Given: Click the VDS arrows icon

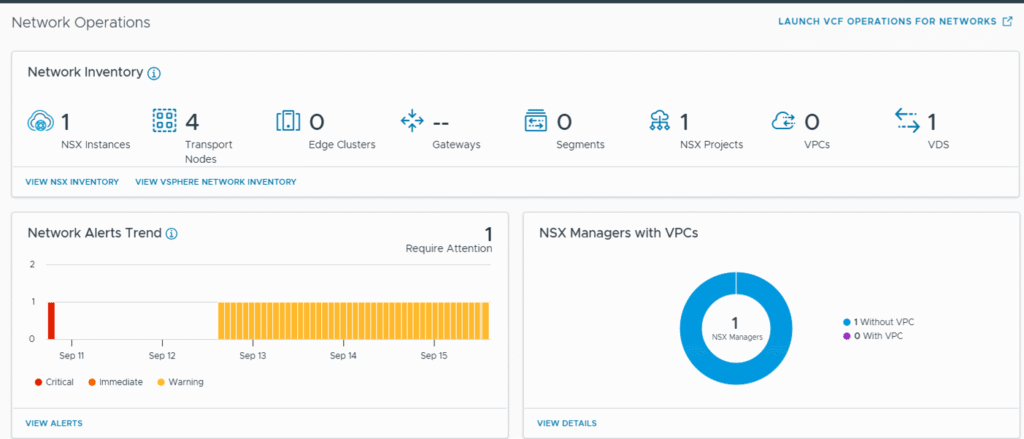Looking at the screenshot, I should [908, 122].
